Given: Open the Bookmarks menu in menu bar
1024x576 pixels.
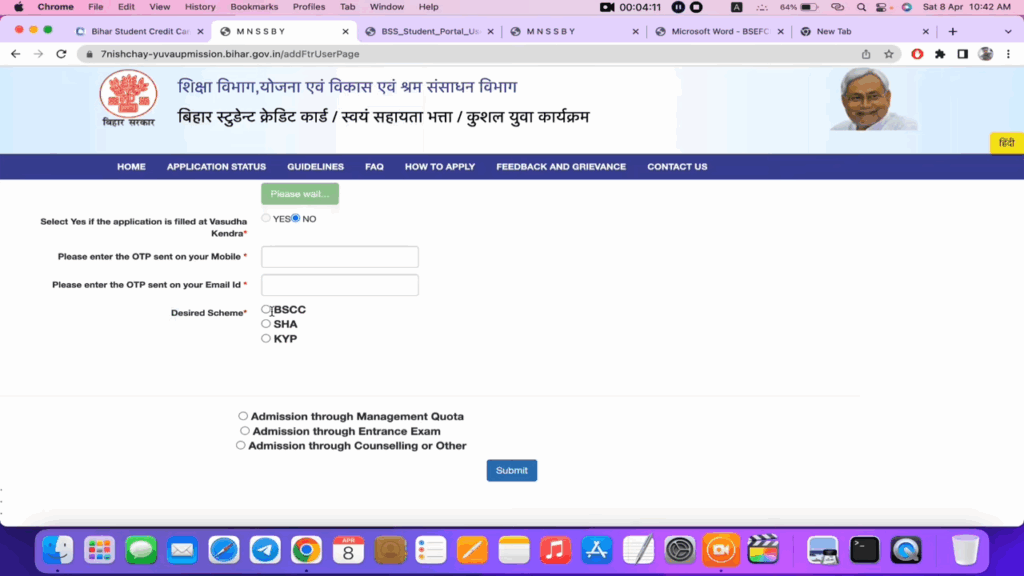Looking at the screenshot, I should (254, 7).
